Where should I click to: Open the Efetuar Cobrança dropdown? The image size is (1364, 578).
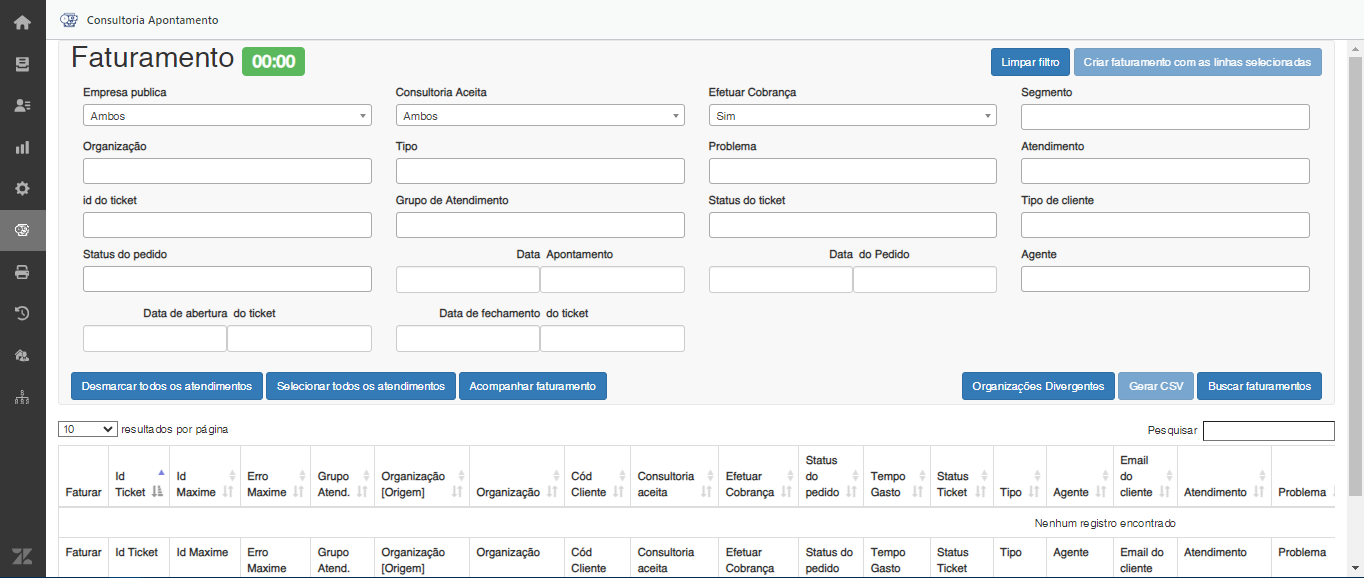[852, 116]
